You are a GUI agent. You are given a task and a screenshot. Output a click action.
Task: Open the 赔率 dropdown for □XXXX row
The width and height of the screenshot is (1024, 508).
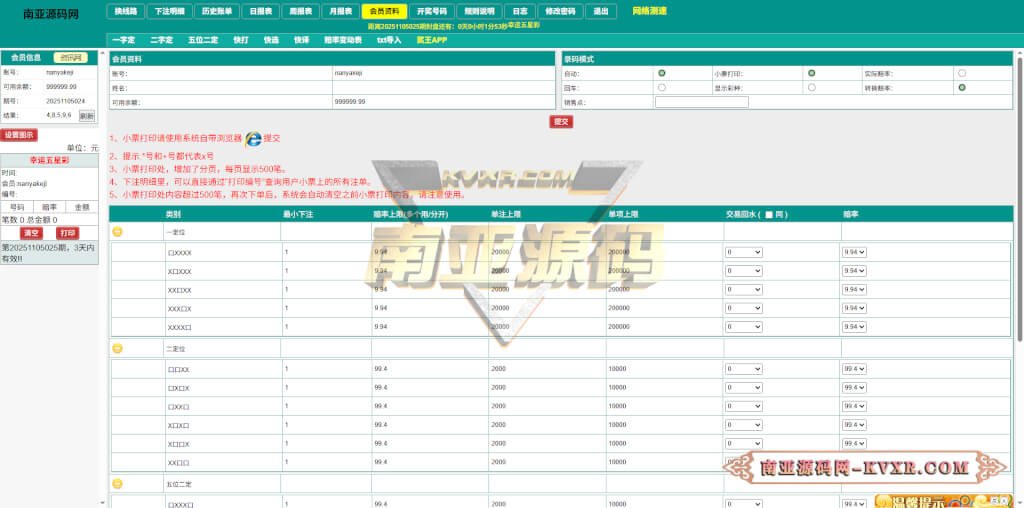[854, 253]
